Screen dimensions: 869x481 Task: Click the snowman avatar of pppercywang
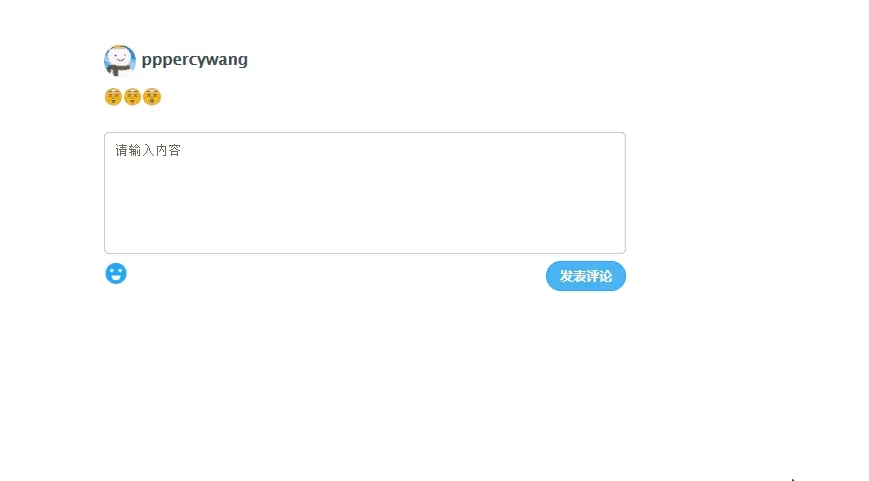pos(120,60)
